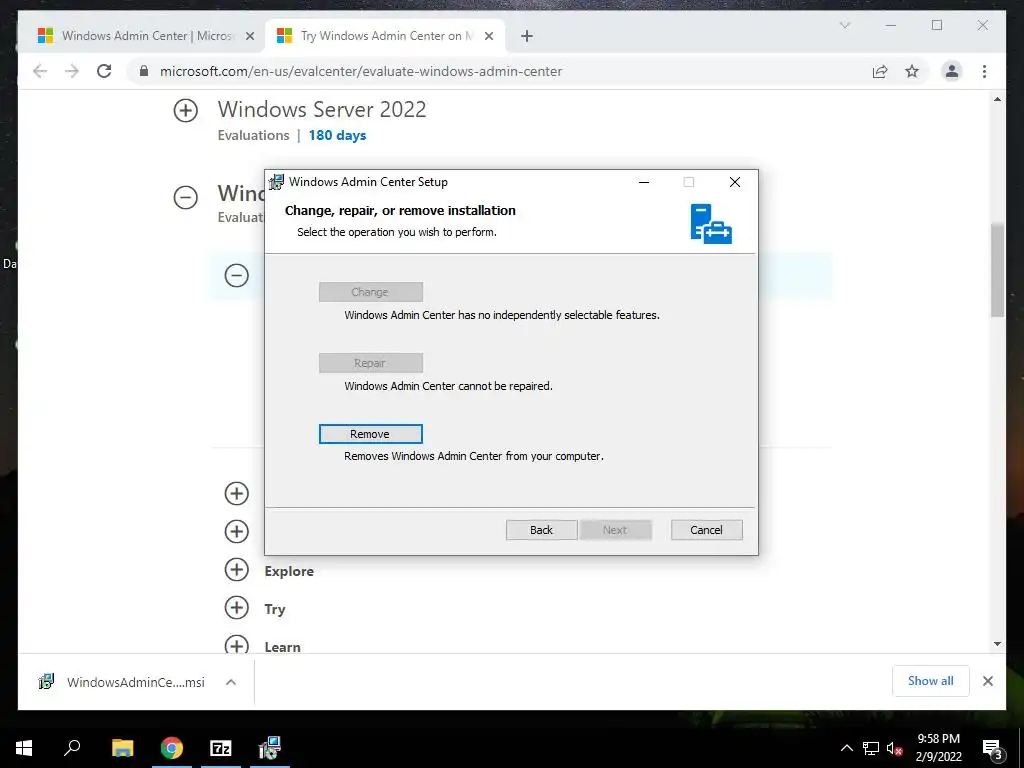
Task: Open File Explorer from taskbar
Action: [x=122, y=748]
